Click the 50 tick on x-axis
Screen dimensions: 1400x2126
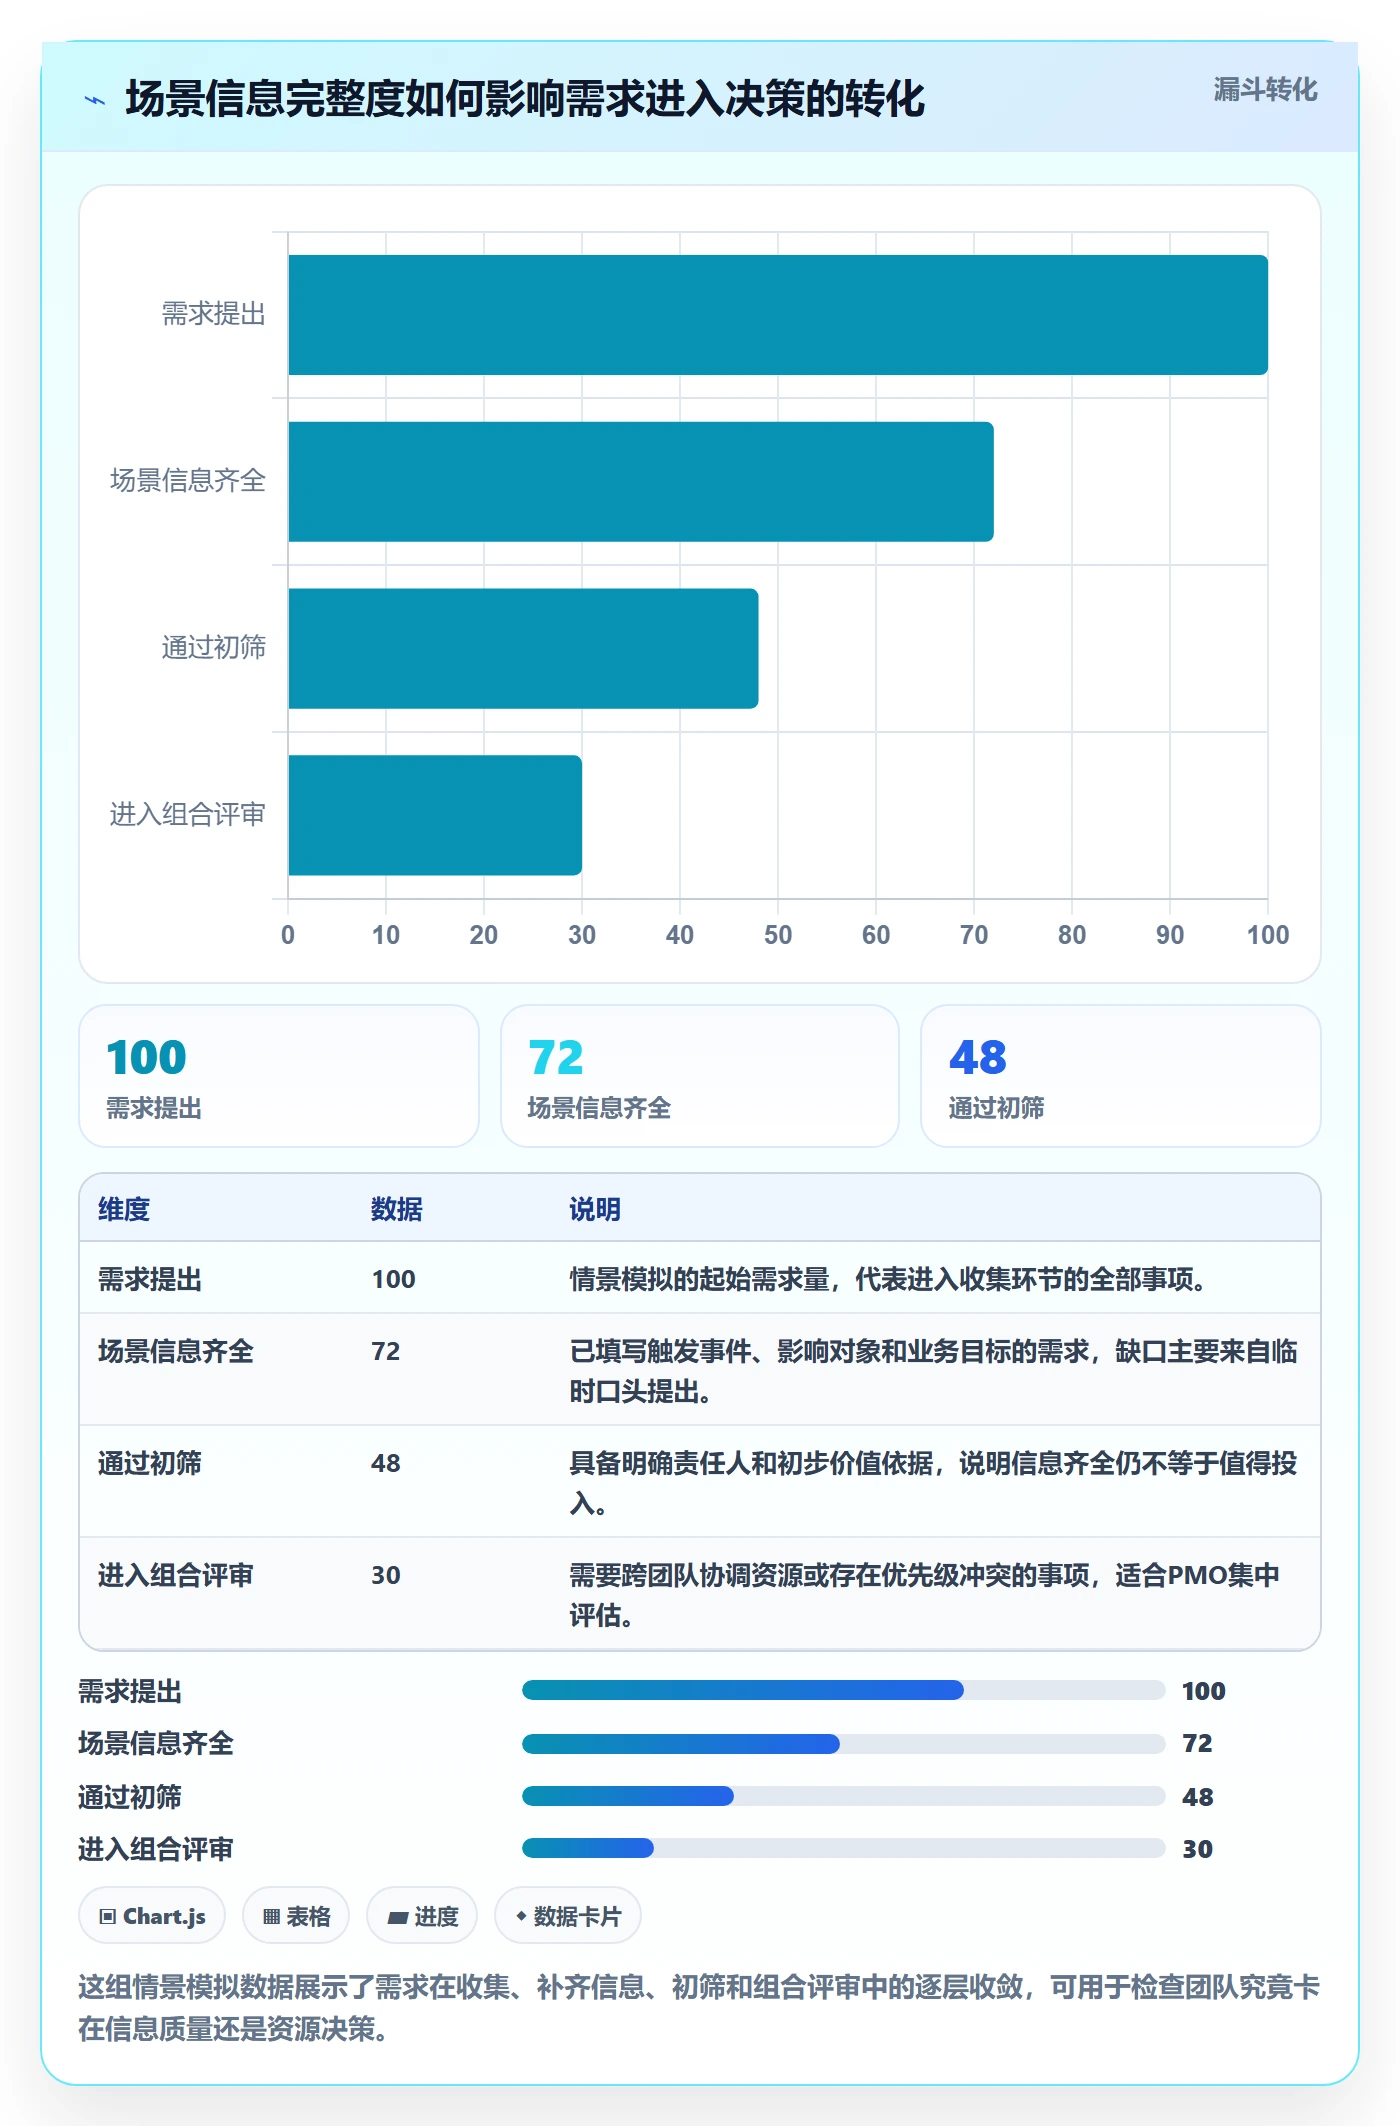point(778,935)
